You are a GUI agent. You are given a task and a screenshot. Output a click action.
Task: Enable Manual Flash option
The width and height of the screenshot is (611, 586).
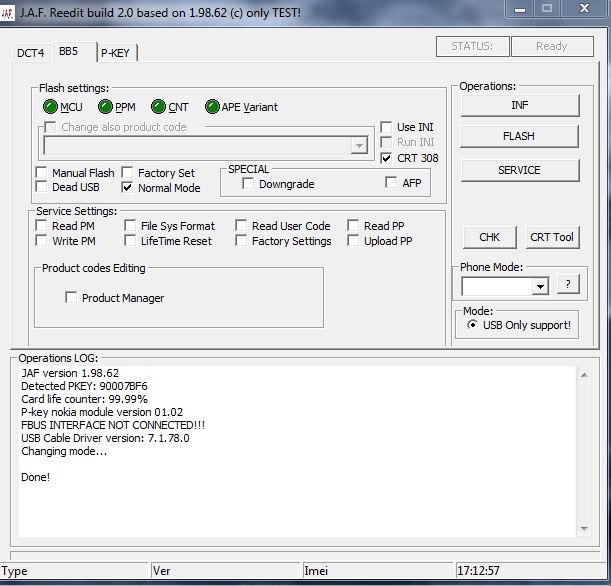41,172
